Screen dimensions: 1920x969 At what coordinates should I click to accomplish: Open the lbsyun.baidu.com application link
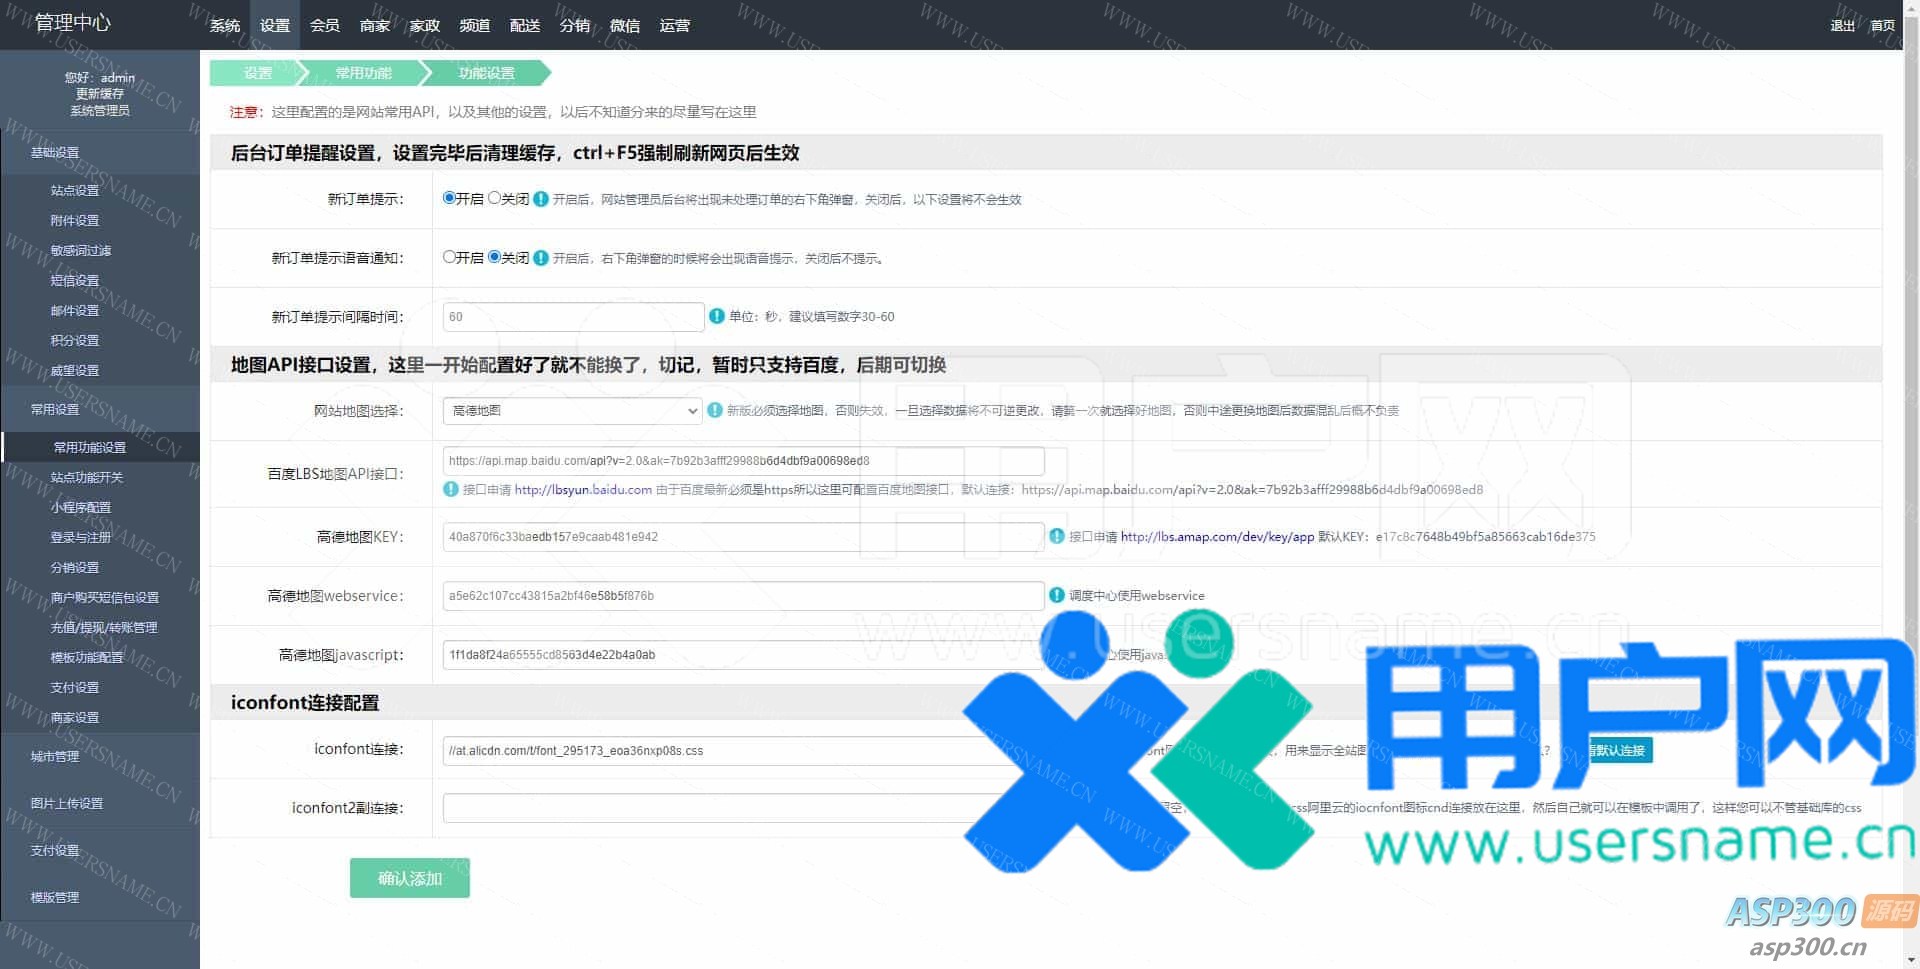click(583, 490)
